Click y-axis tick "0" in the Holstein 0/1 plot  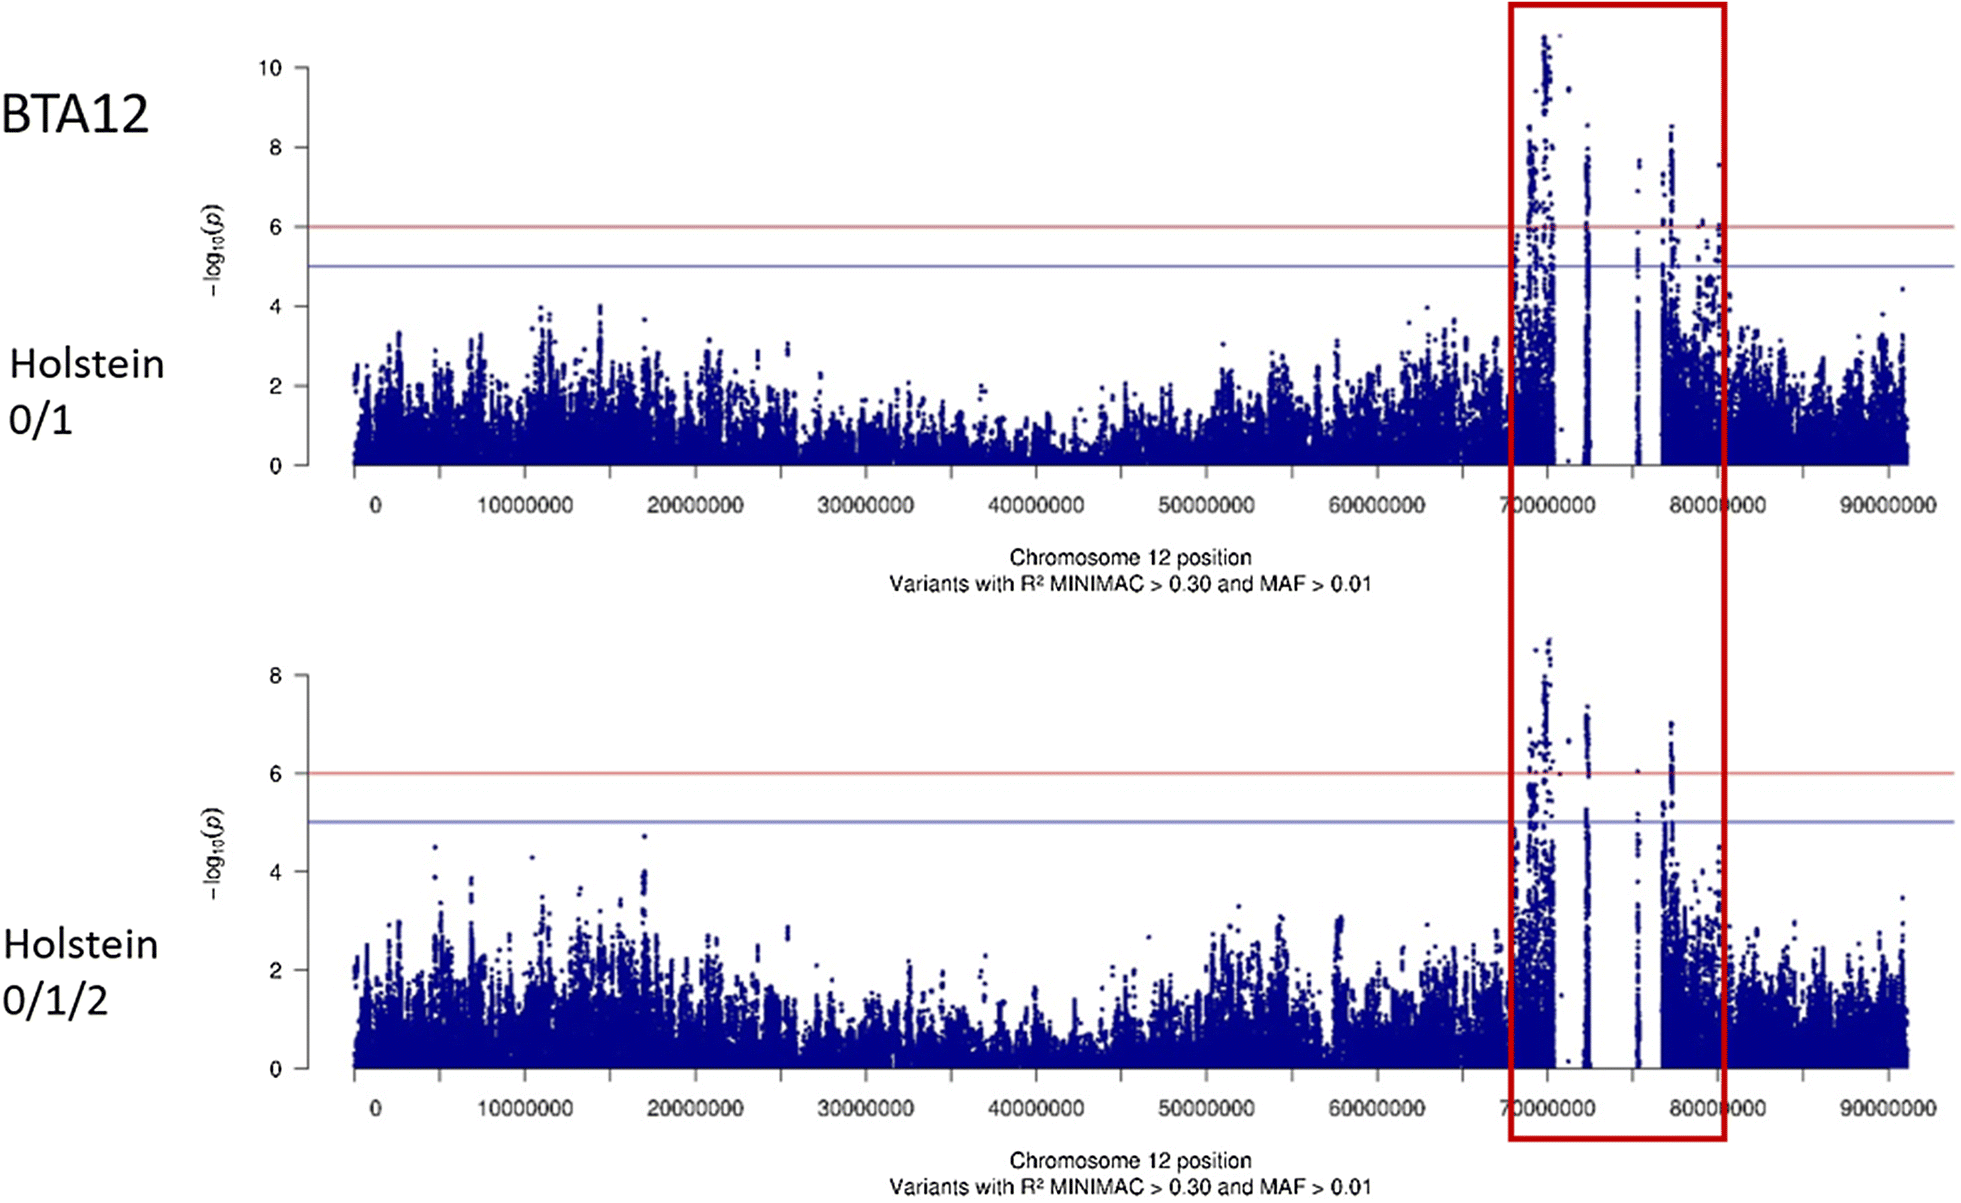click(275, 465)
